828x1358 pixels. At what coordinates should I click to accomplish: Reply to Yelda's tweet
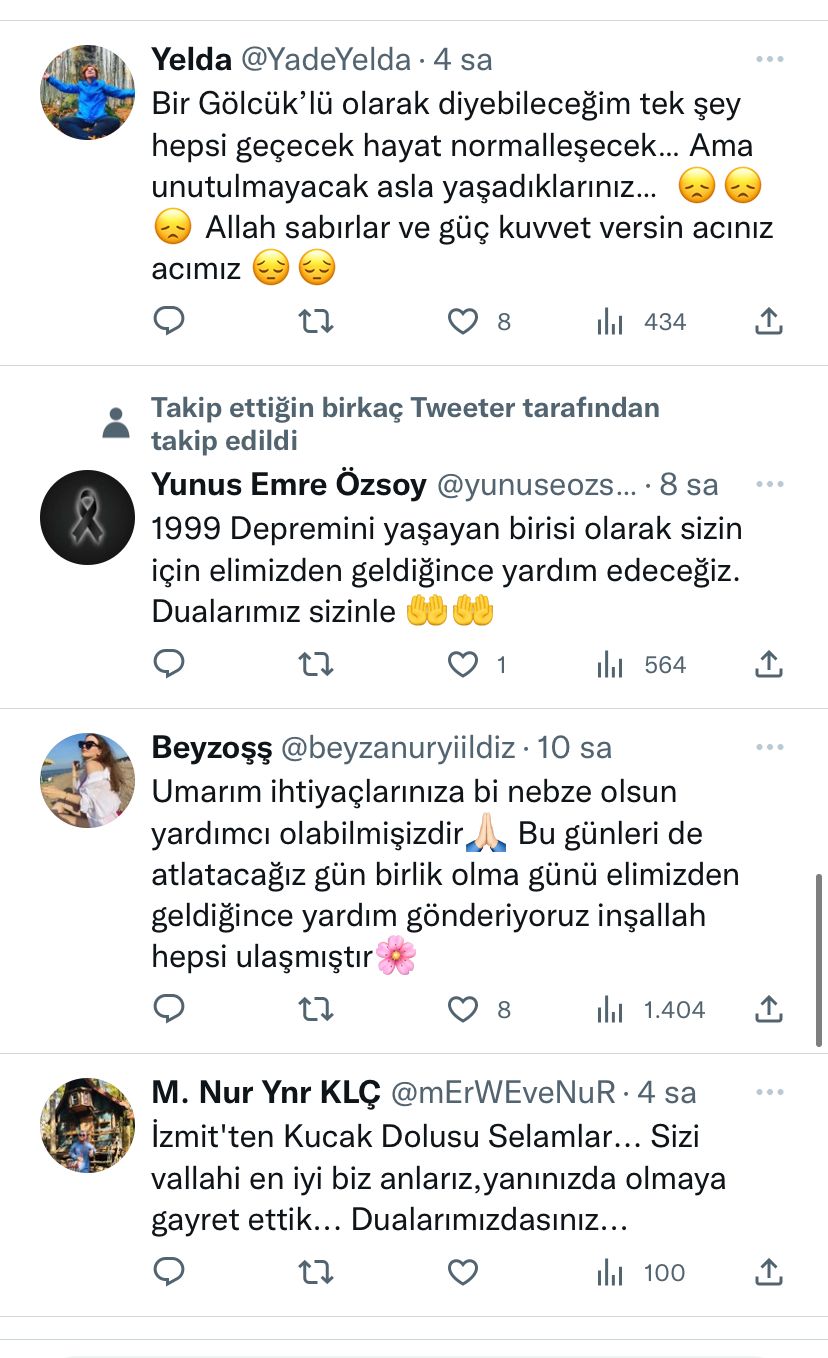coord(169,321)
